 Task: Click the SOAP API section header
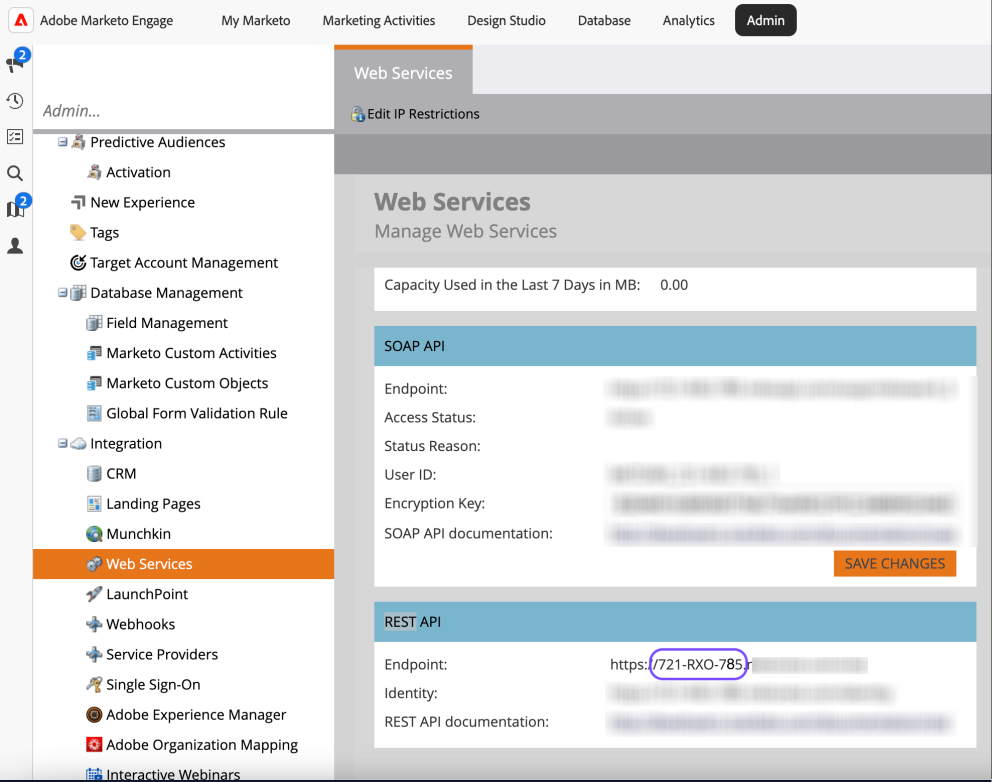pyautogui.click(x=675, y=346)
